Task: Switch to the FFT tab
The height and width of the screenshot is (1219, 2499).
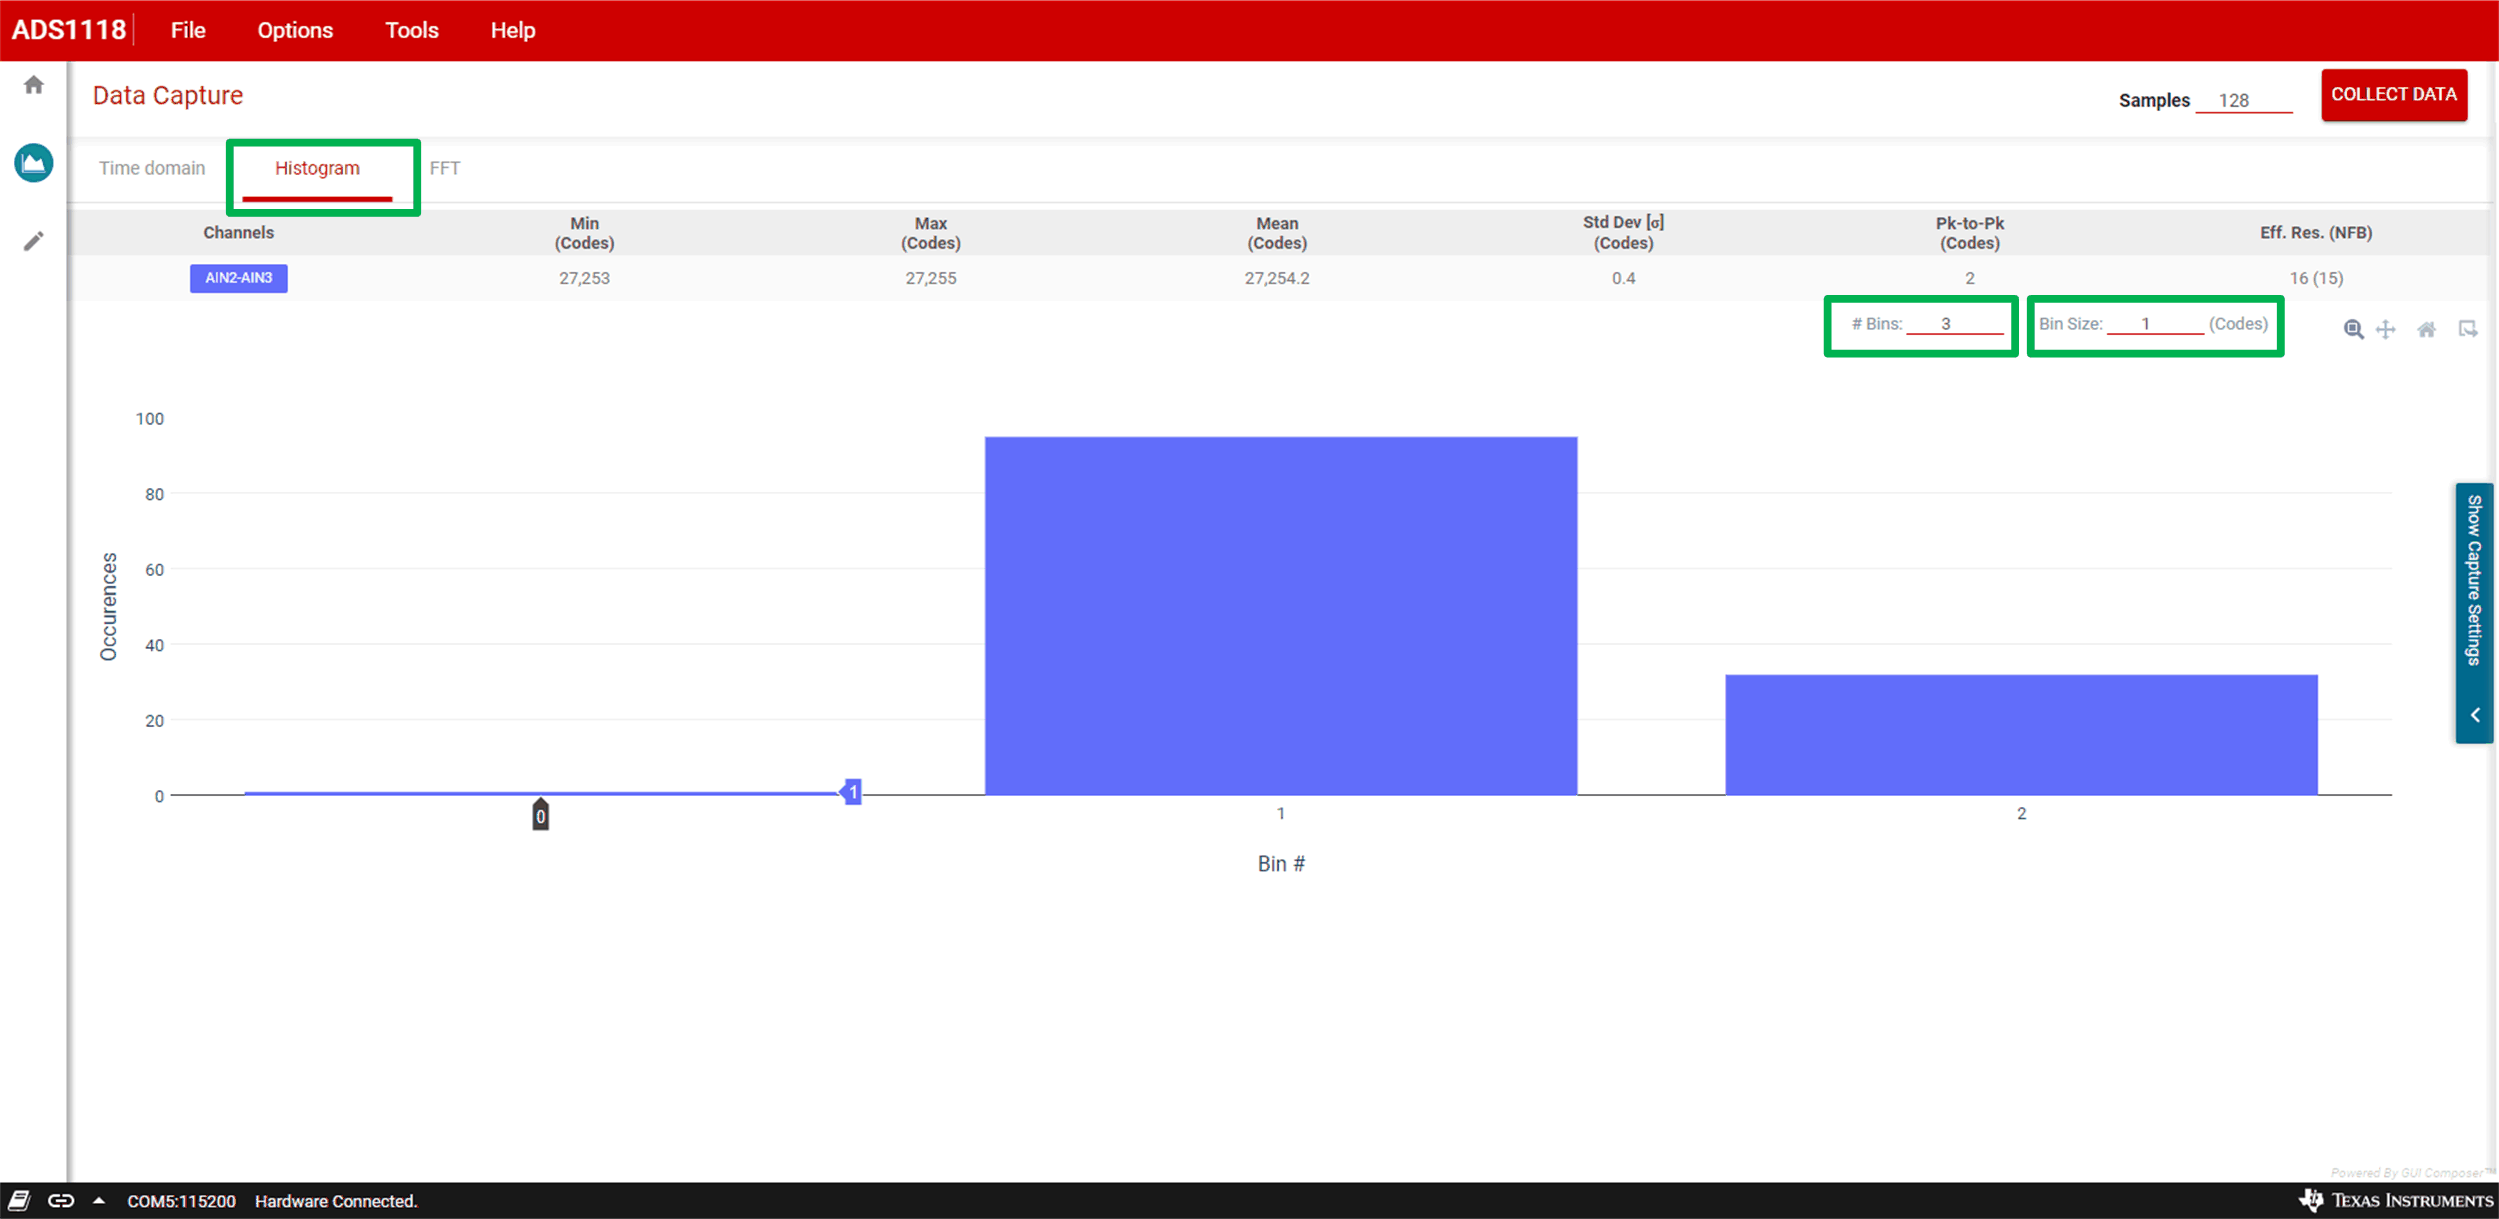Action: pyautogui.click(x=445, y=168)
